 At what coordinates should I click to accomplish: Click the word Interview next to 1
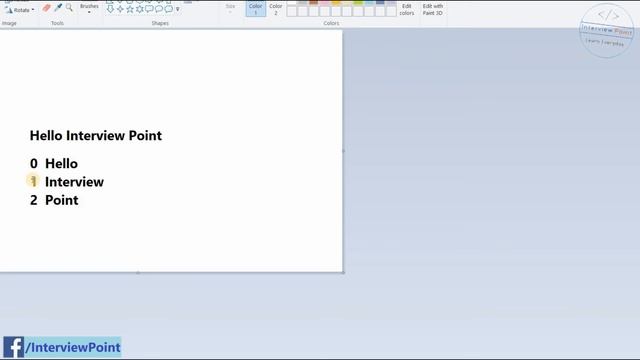(x=74, y=182)
